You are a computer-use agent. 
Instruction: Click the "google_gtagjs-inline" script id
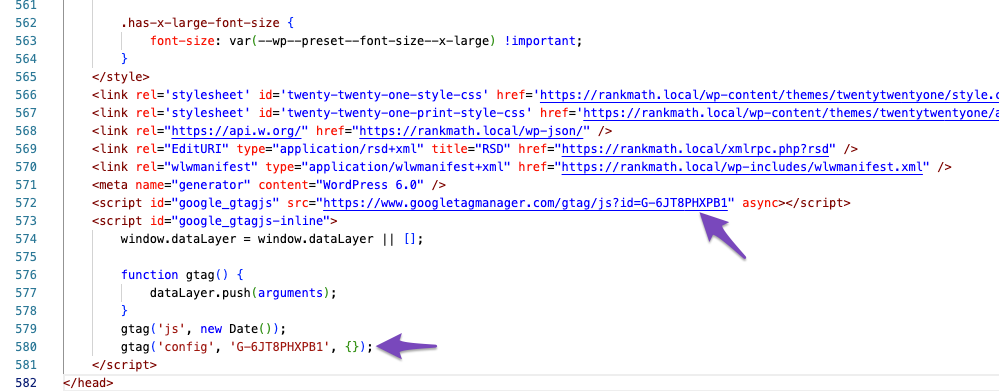[x=251, y=221]
